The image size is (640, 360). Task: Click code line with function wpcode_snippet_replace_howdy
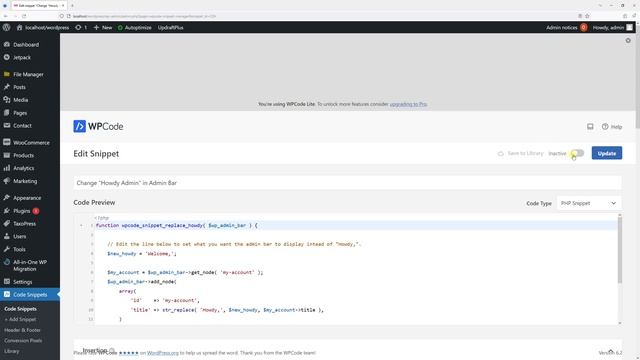point(177,225)
